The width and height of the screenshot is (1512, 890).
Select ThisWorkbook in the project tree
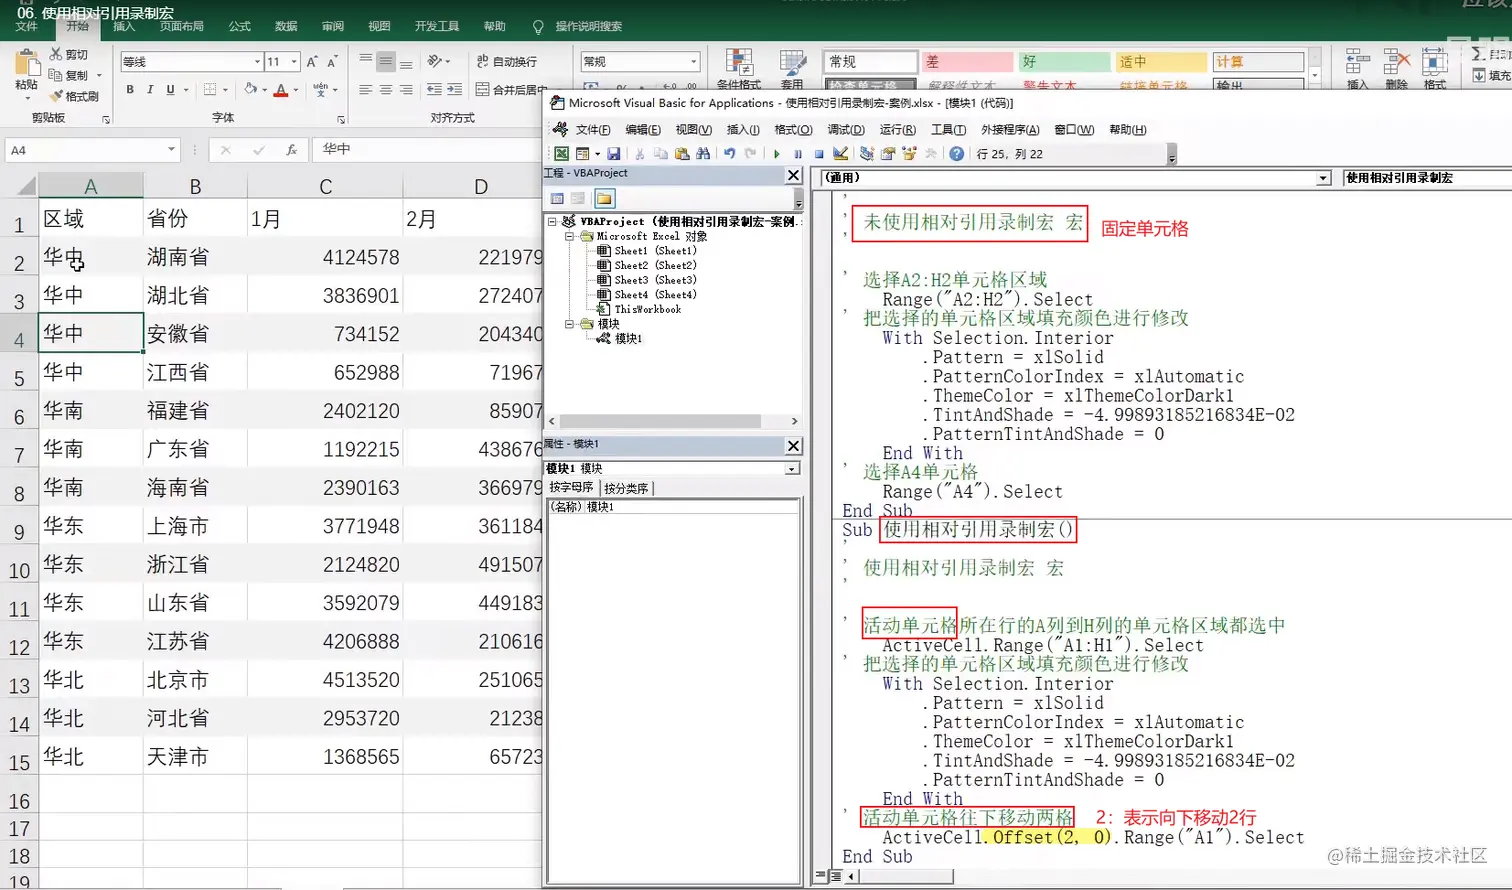click(x=639, y=309)
